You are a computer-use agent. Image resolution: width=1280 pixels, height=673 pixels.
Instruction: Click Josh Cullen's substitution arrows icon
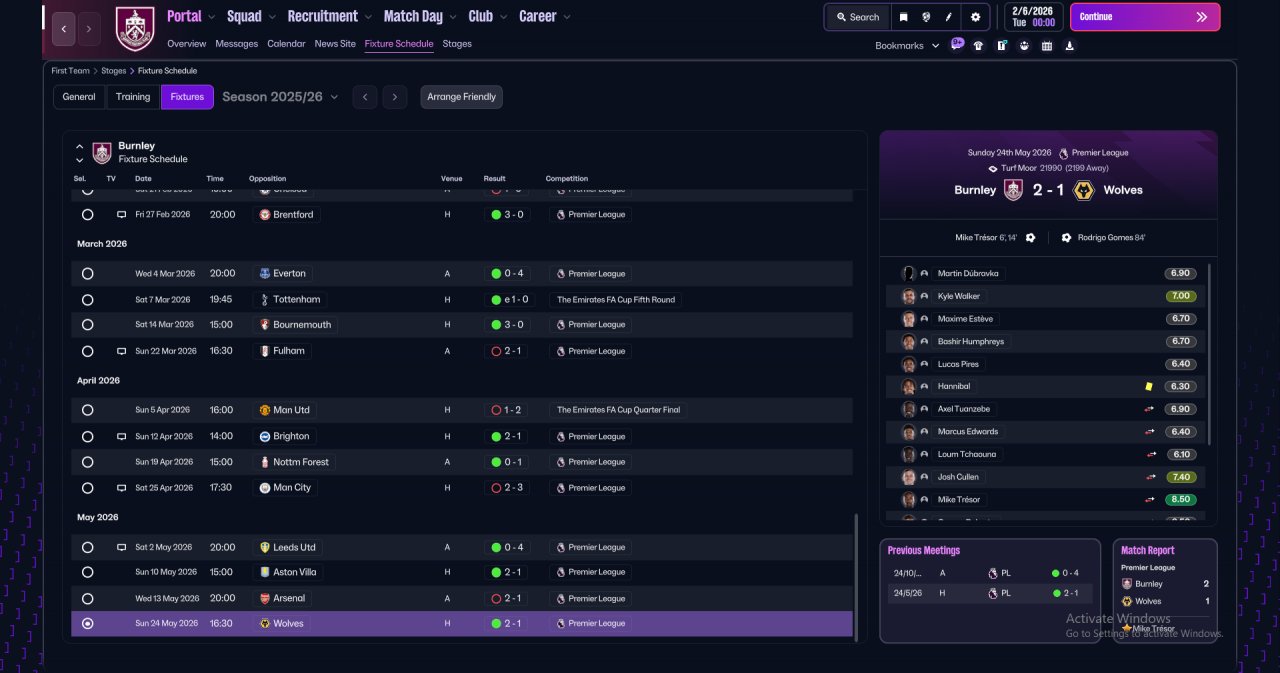1150,477
